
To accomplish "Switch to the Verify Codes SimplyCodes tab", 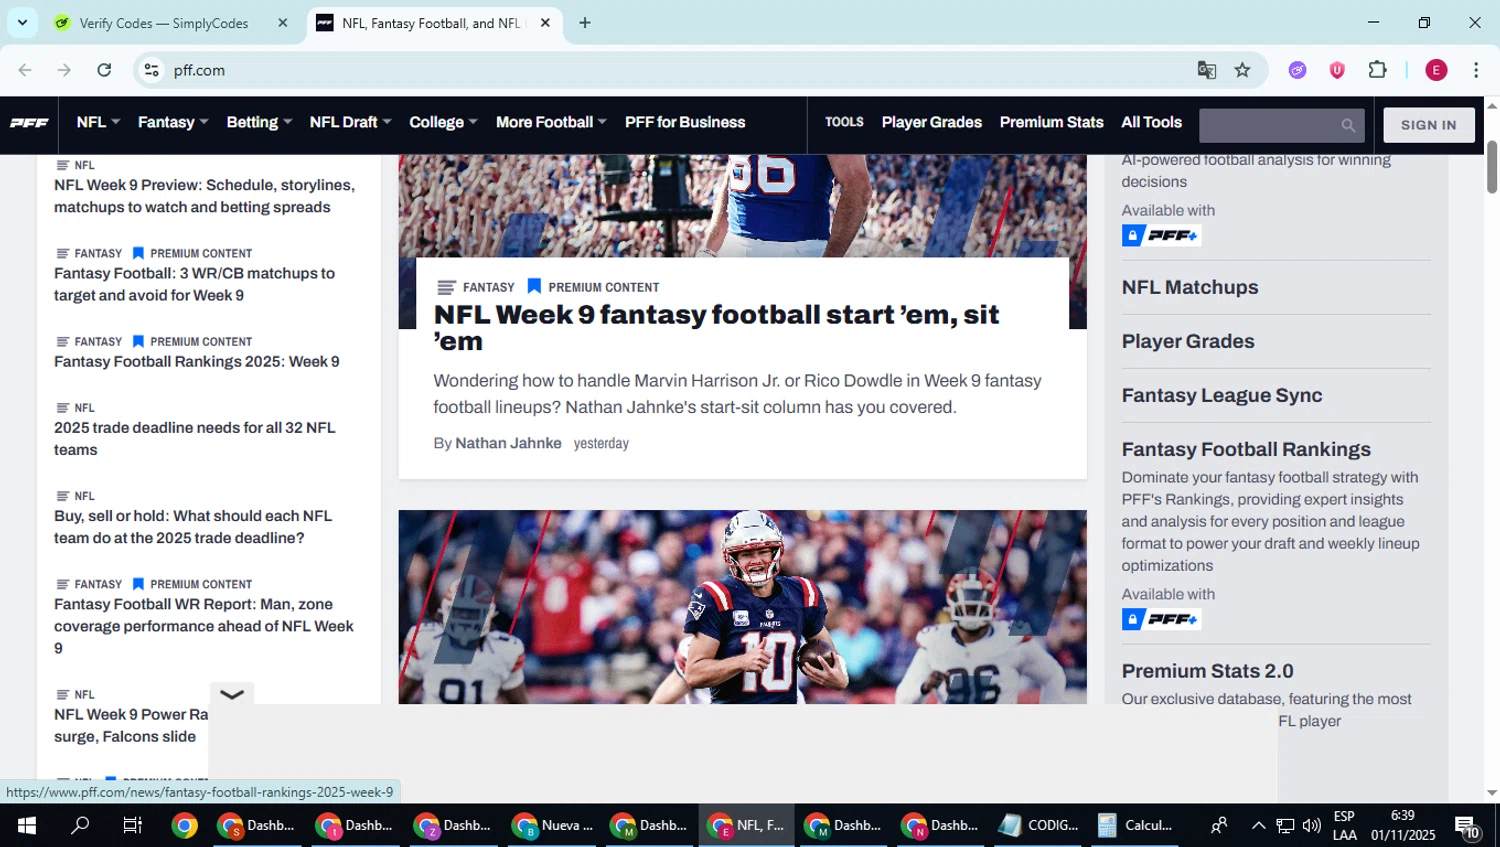I will [x=165, y=23].
